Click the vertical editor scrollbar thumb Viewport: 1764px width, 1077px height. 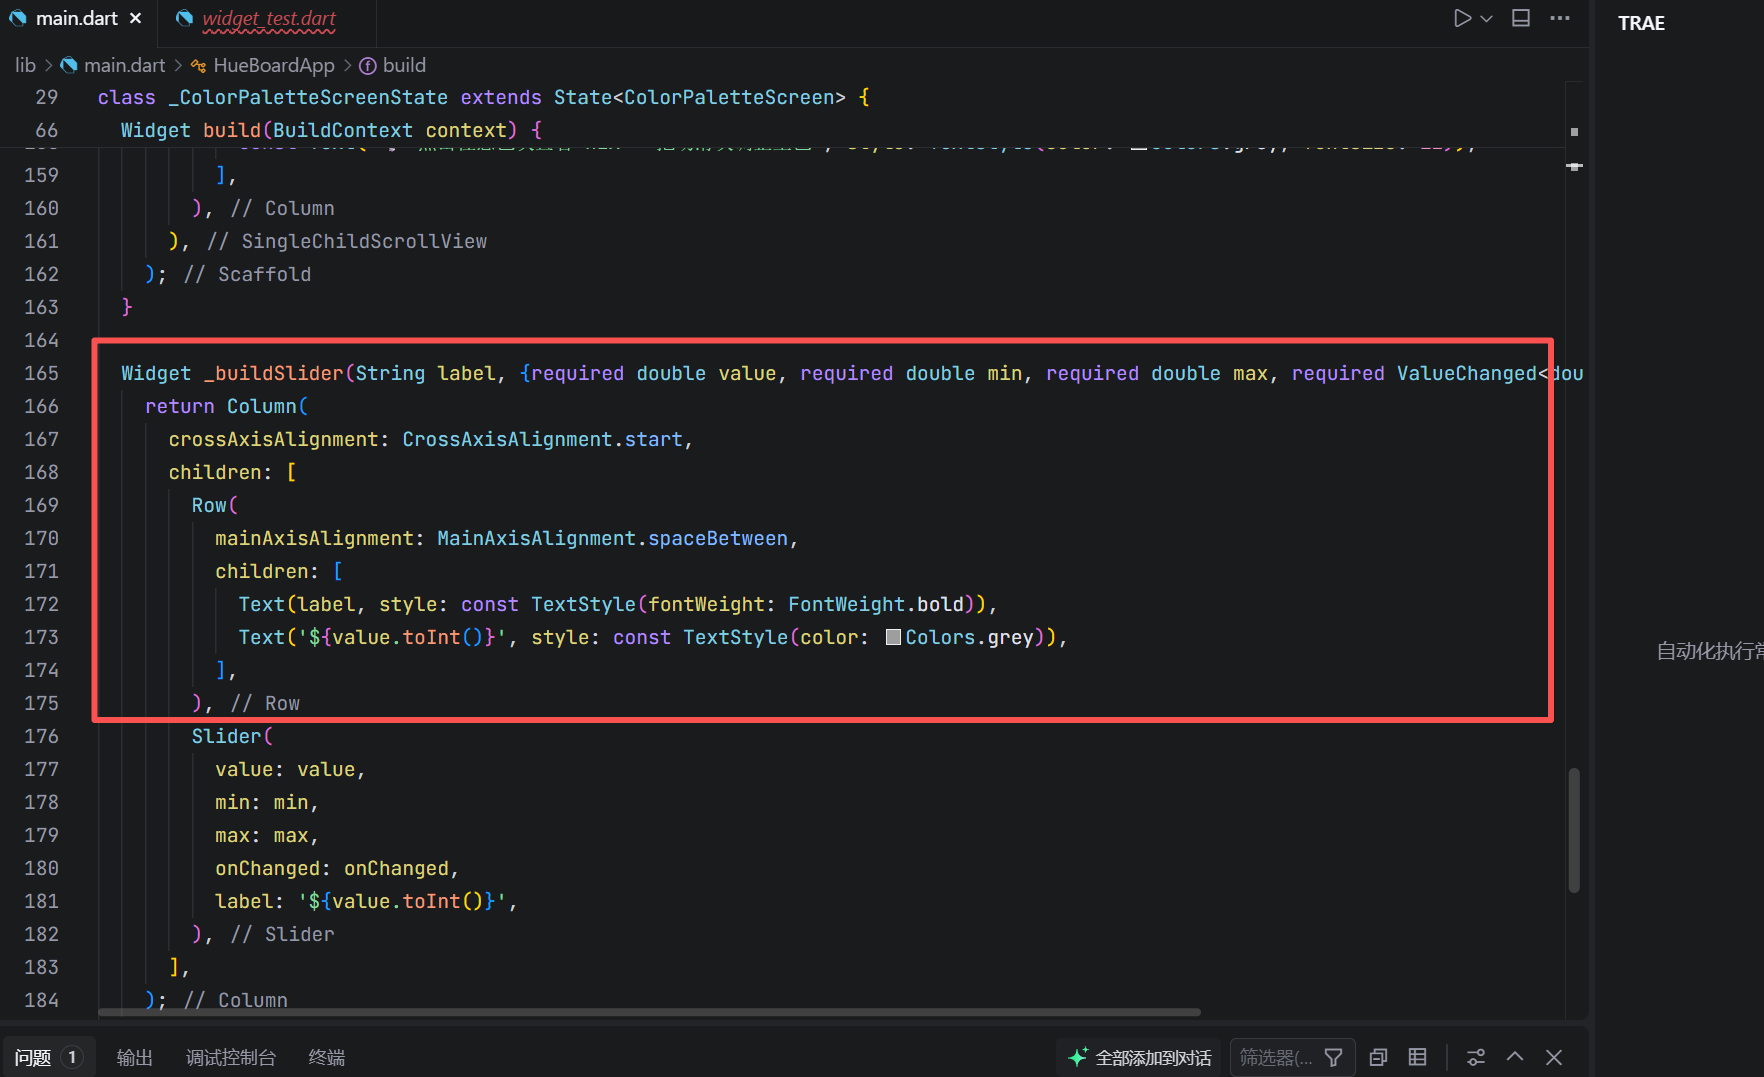[x=1574, y=830]
